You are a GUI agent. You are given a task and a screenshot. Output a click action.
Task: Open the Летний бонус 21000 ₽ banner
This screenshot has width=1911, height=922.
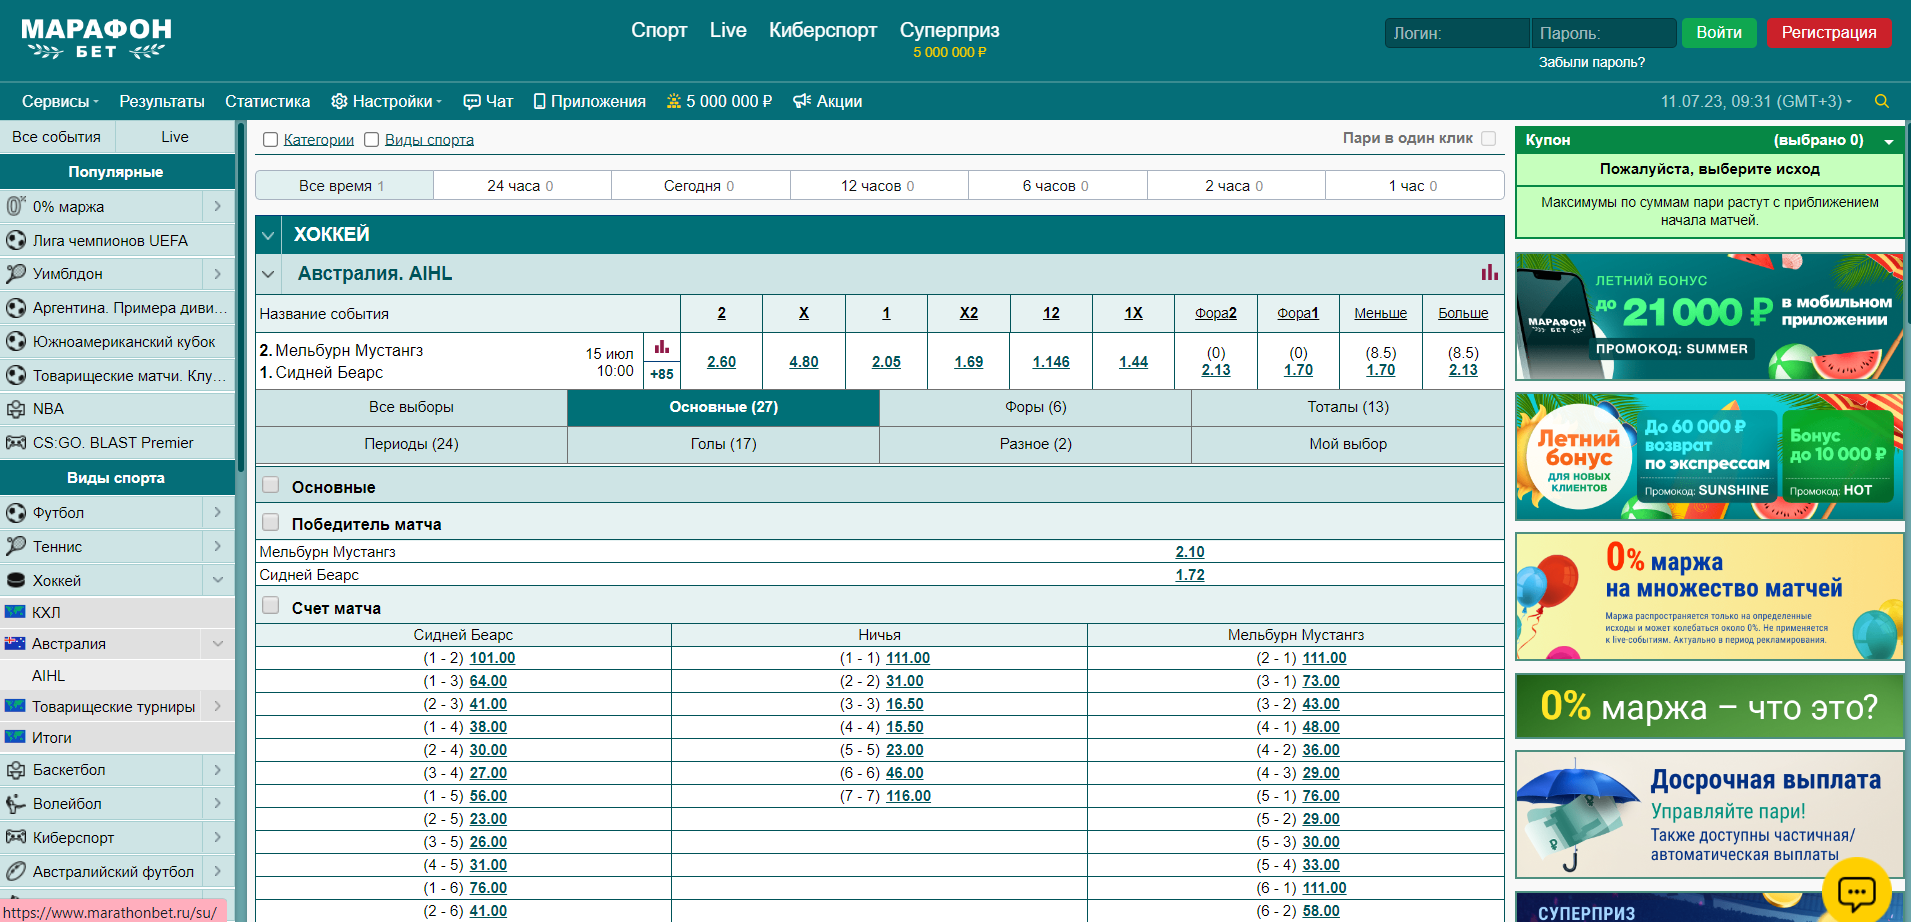pyautogui.click(x=1709, y=316)
